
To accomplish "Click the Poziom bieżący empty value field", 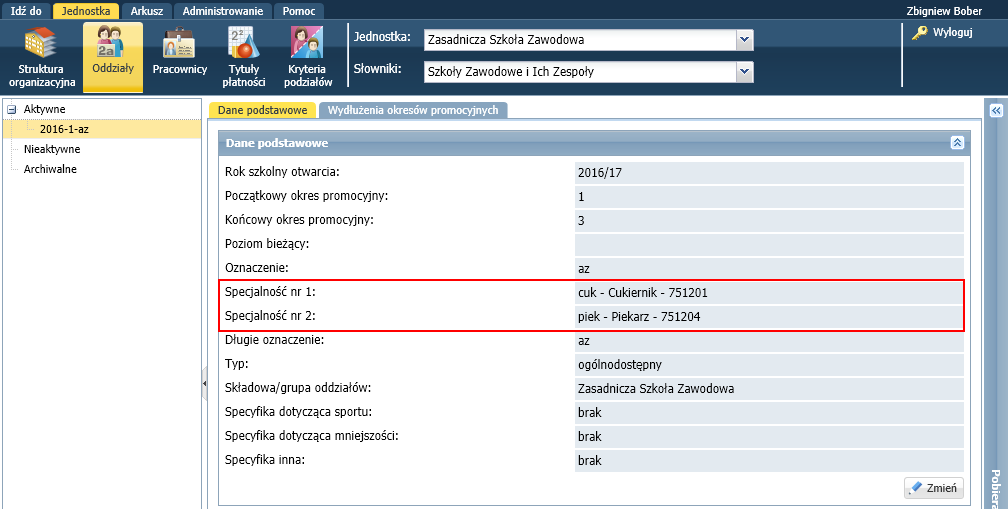I will tap(769, 245).
